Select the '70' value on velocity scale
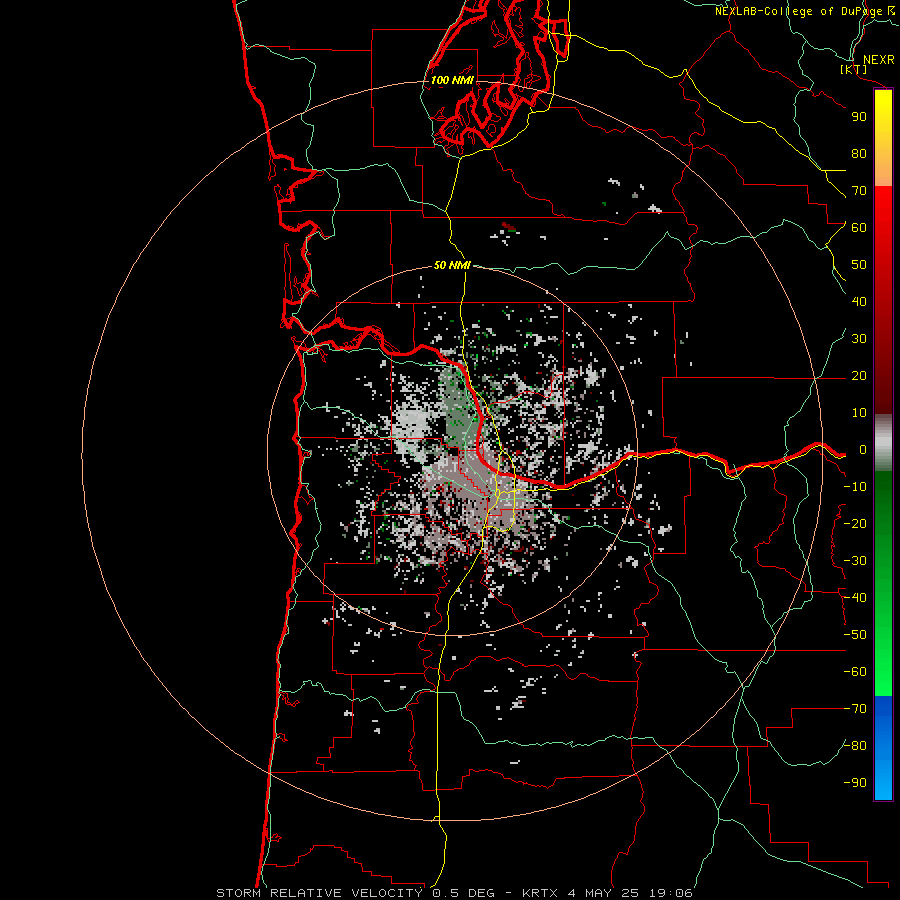900x900 pixels. (x=859, y=191)
